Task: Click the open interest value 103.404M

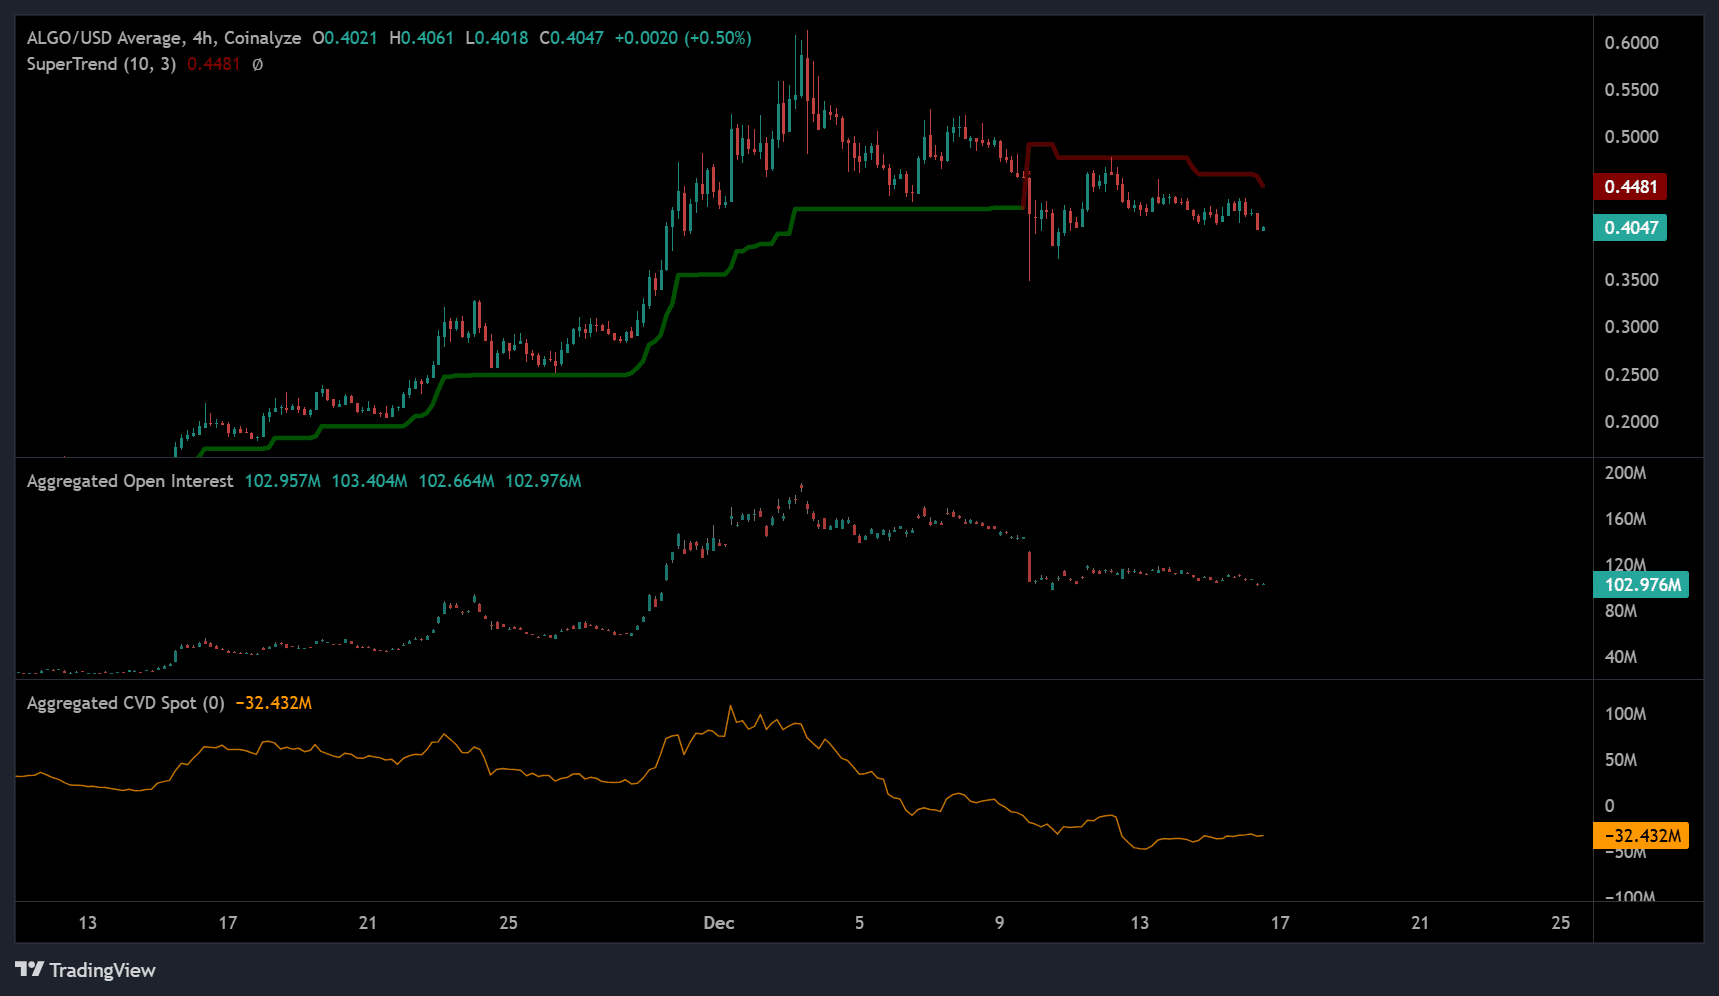Action: point(370,481)
